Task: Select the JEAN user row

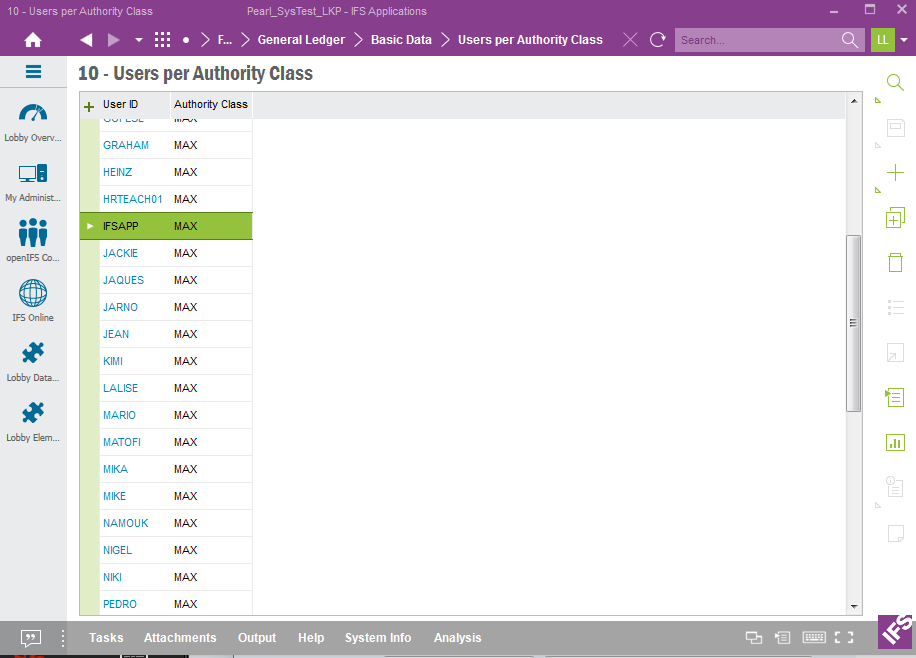Action: pyautogui.click(x=166, y=334)
